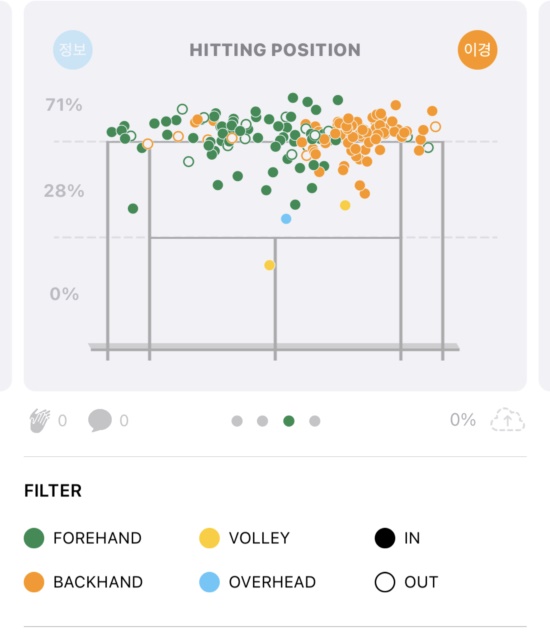Tap the clapping hands applause icon
Image resolution: width=550 pixels, height=641 pixels.
pos(40,420)
